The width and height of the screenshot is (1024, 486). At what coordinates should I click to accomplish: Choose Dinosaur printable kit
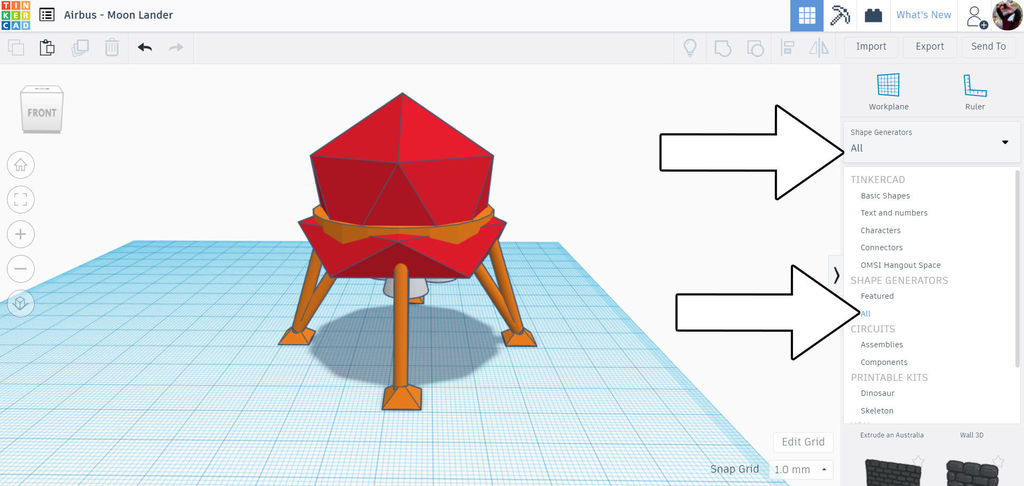[x=877, y=393]
